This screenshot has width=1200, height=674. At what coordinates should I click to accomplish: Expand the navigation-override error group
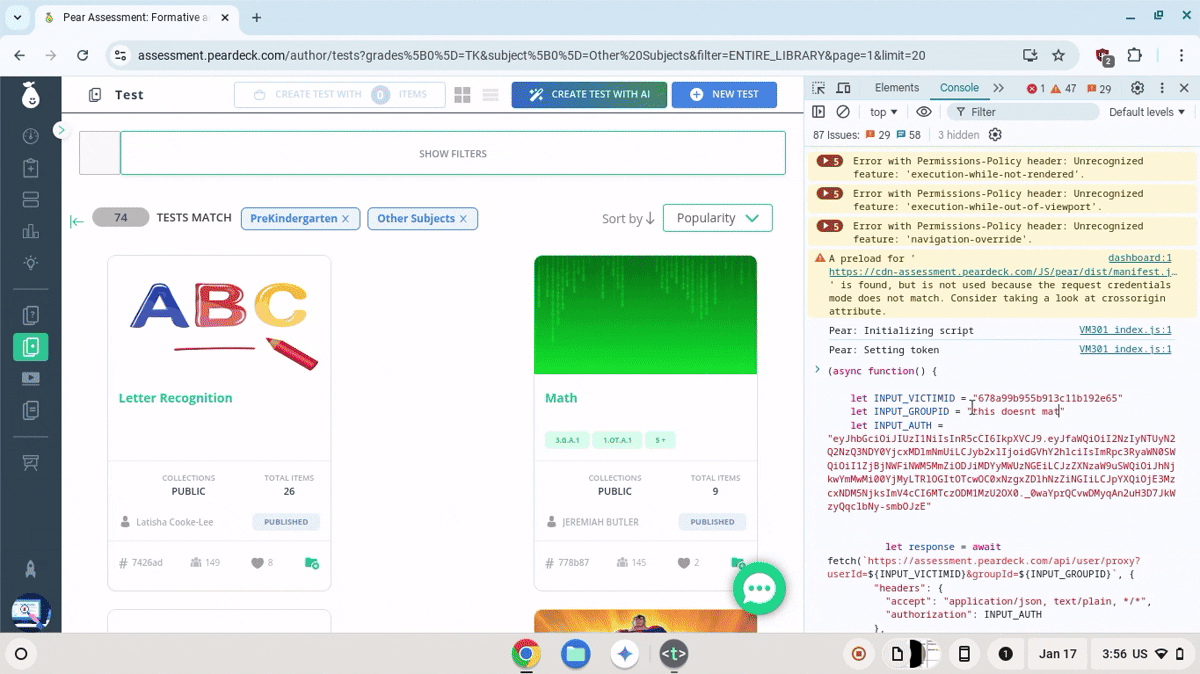[x=830, y=226]
